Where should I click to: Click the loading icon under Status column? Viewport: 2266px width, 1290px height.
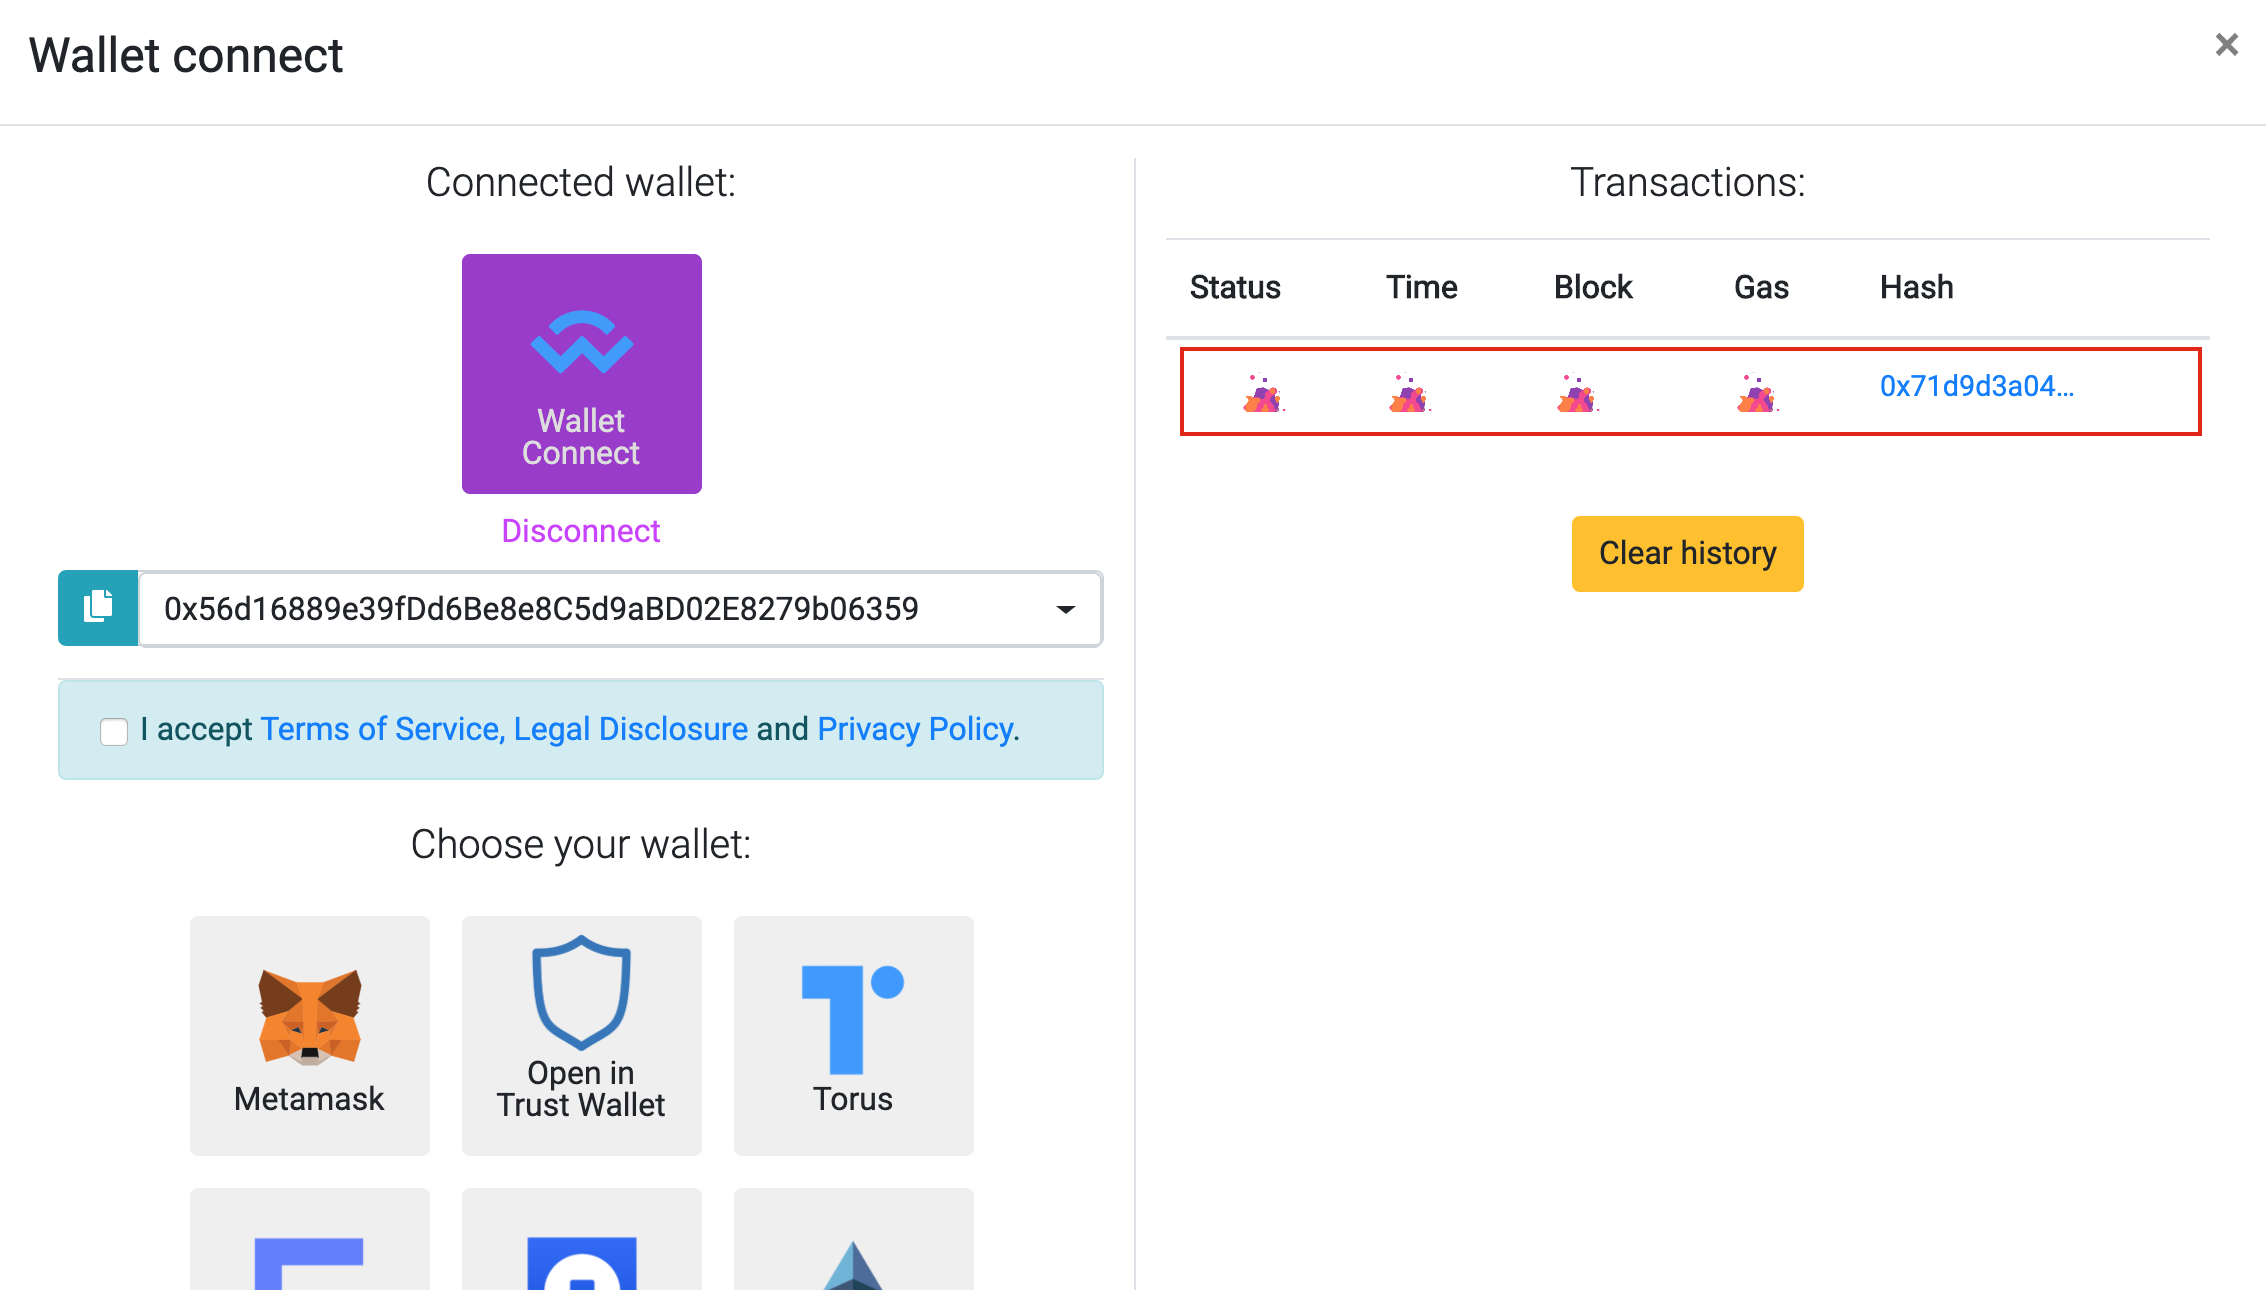[1263, 393]
